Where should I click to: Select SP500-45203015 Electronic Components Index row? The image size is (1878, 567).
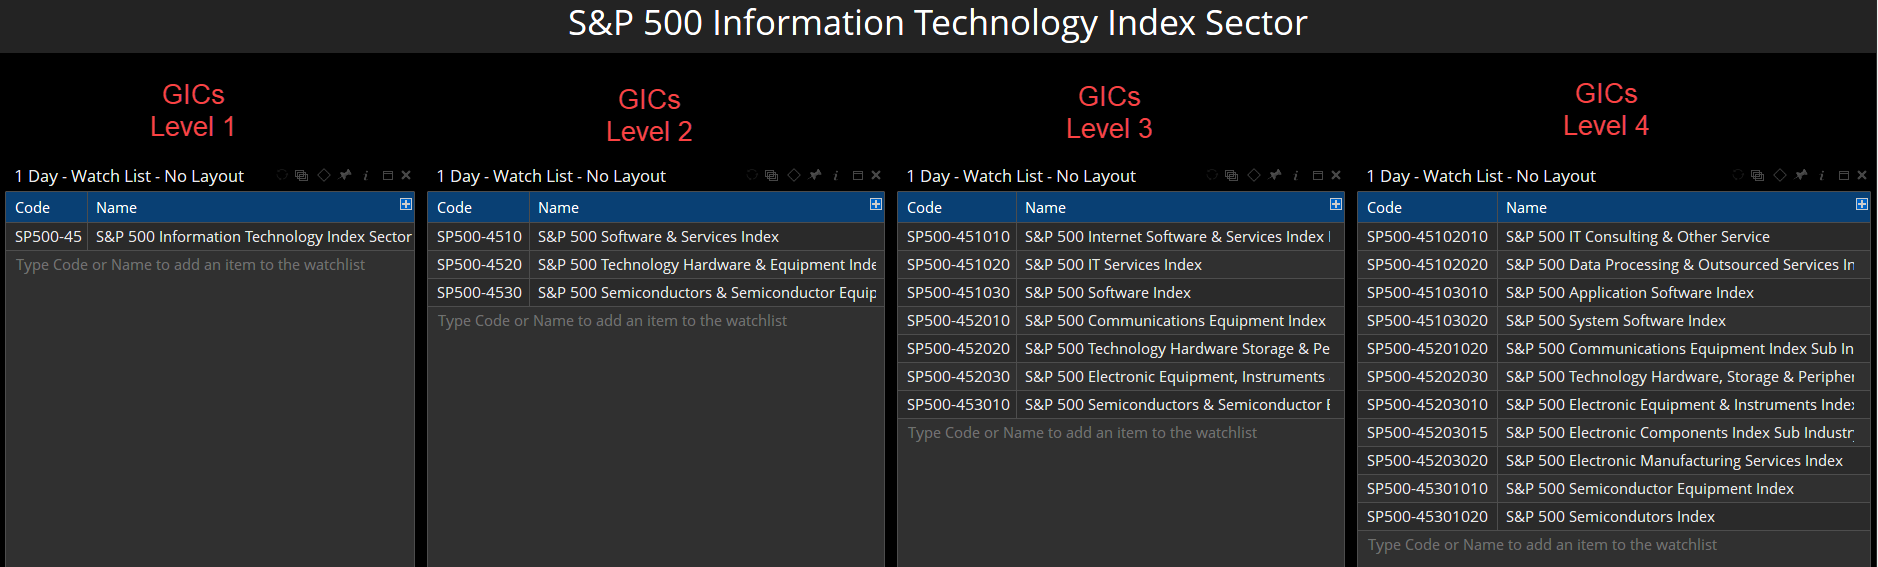pyautogui.click(x=1614, y=433)
